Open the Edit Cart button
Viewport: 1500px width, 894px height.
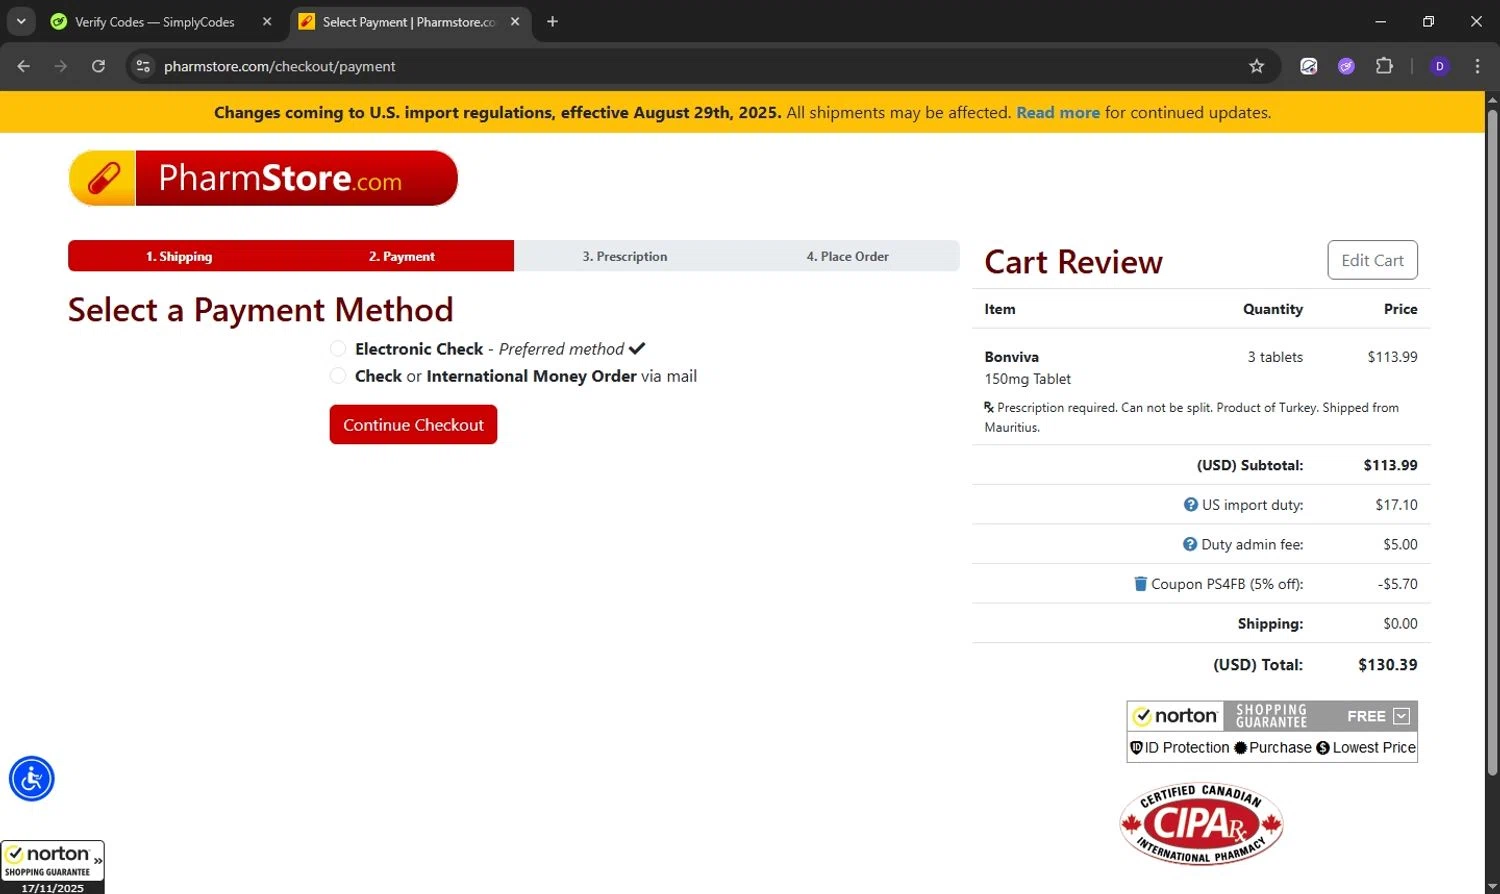click(1372, 260)
